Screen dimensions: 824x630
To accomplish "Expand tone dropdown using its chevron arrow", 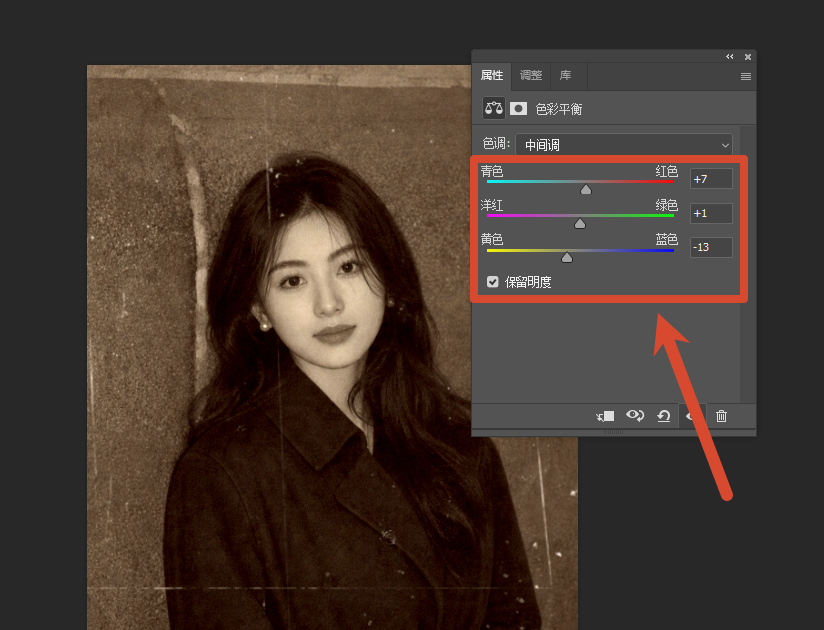I will click(725, 145).
